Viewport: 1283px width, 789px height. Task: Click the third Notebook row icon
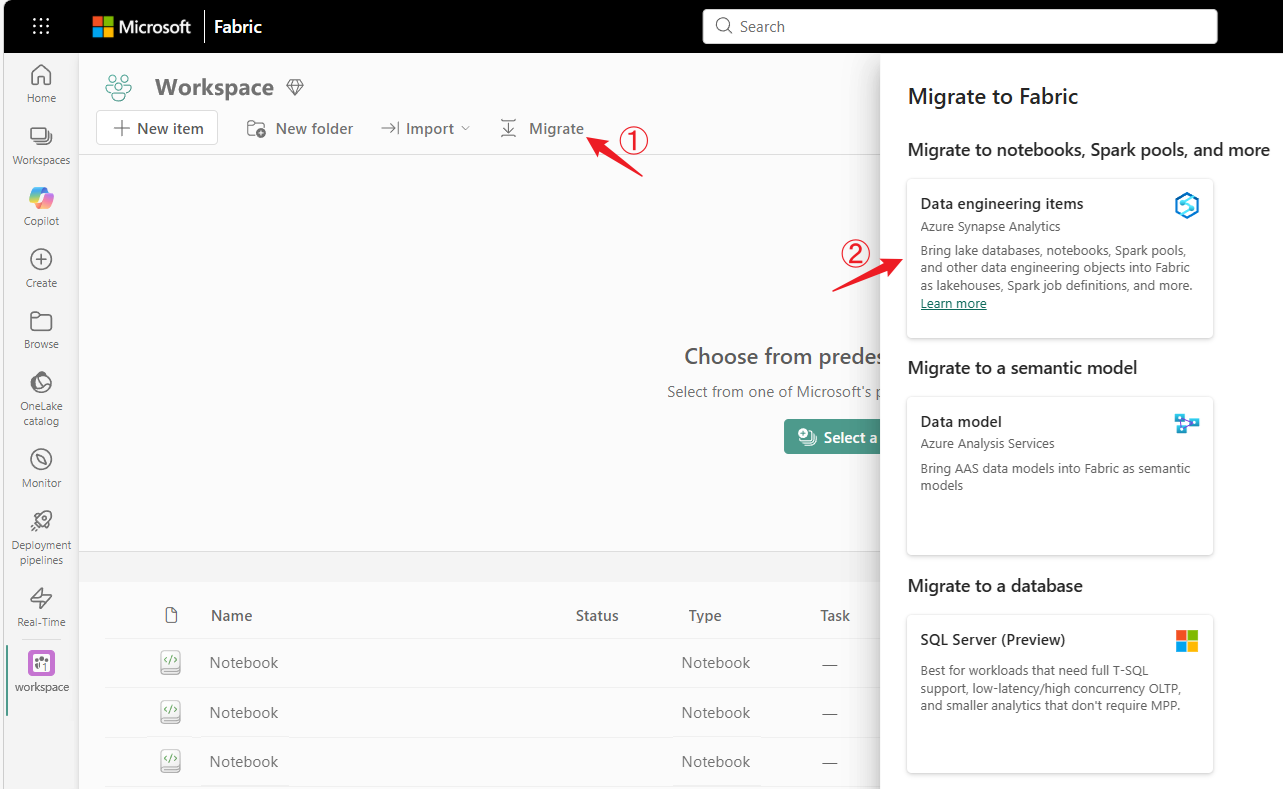(x=171, y=762)
